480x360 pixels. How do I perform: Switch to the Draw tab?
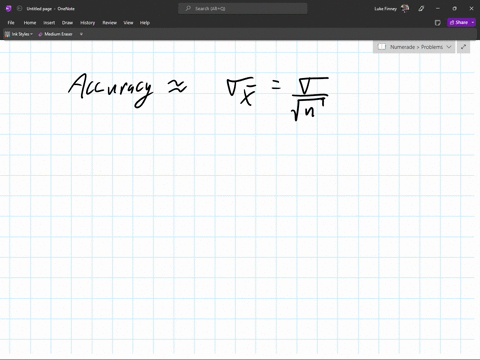(x=67, y=23)
